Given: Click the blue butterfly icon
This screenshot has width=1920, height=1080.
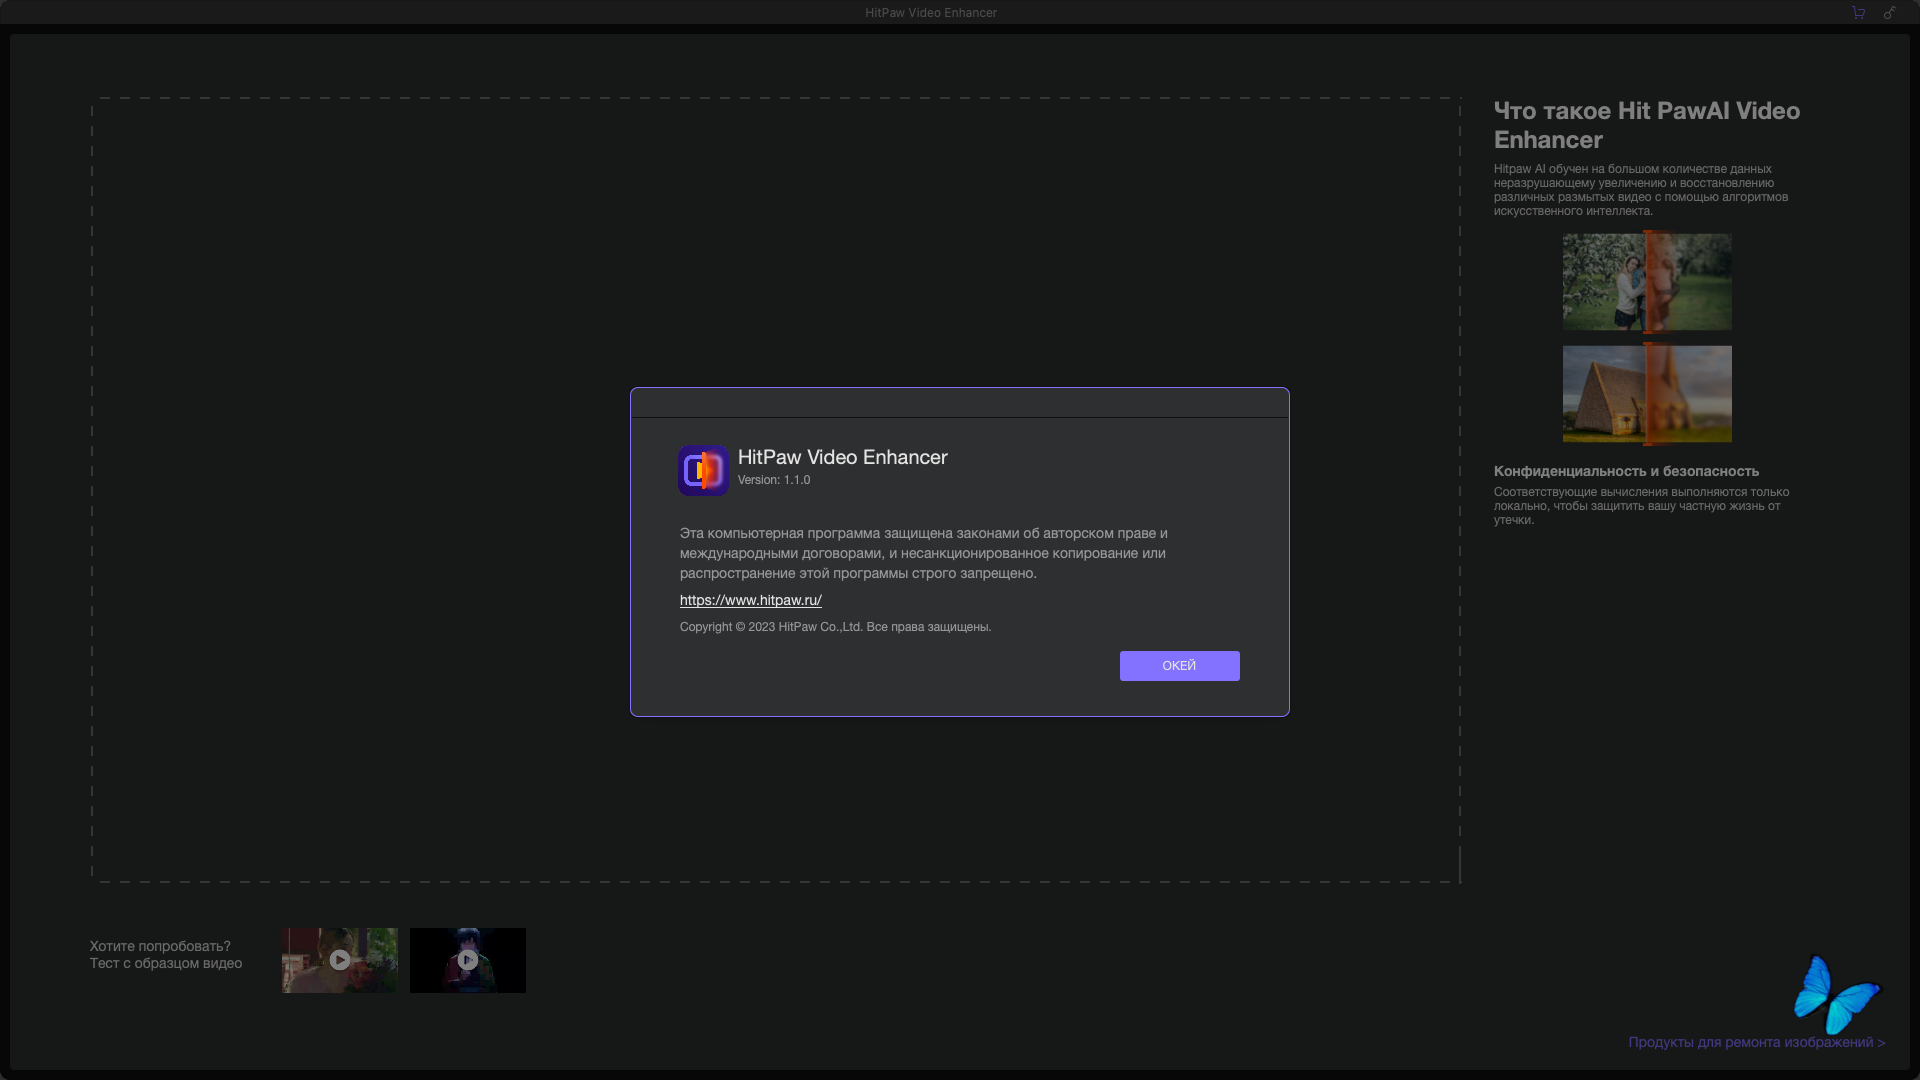Looking at the screenshot, I should tap(1837, 994).
